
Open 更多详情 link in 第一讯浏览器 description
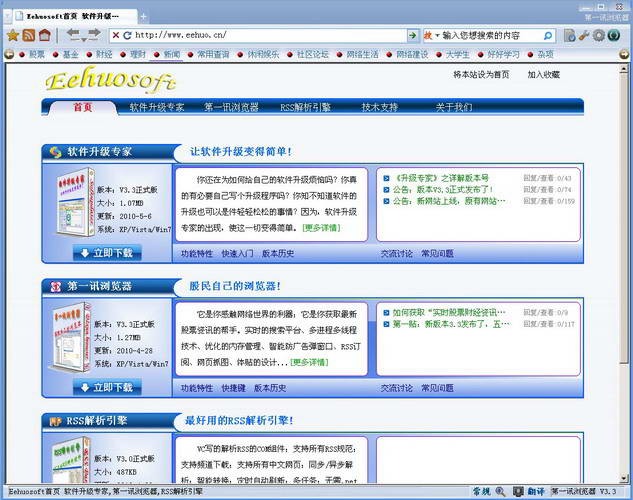pyautogui.click(x=309, y=362)
